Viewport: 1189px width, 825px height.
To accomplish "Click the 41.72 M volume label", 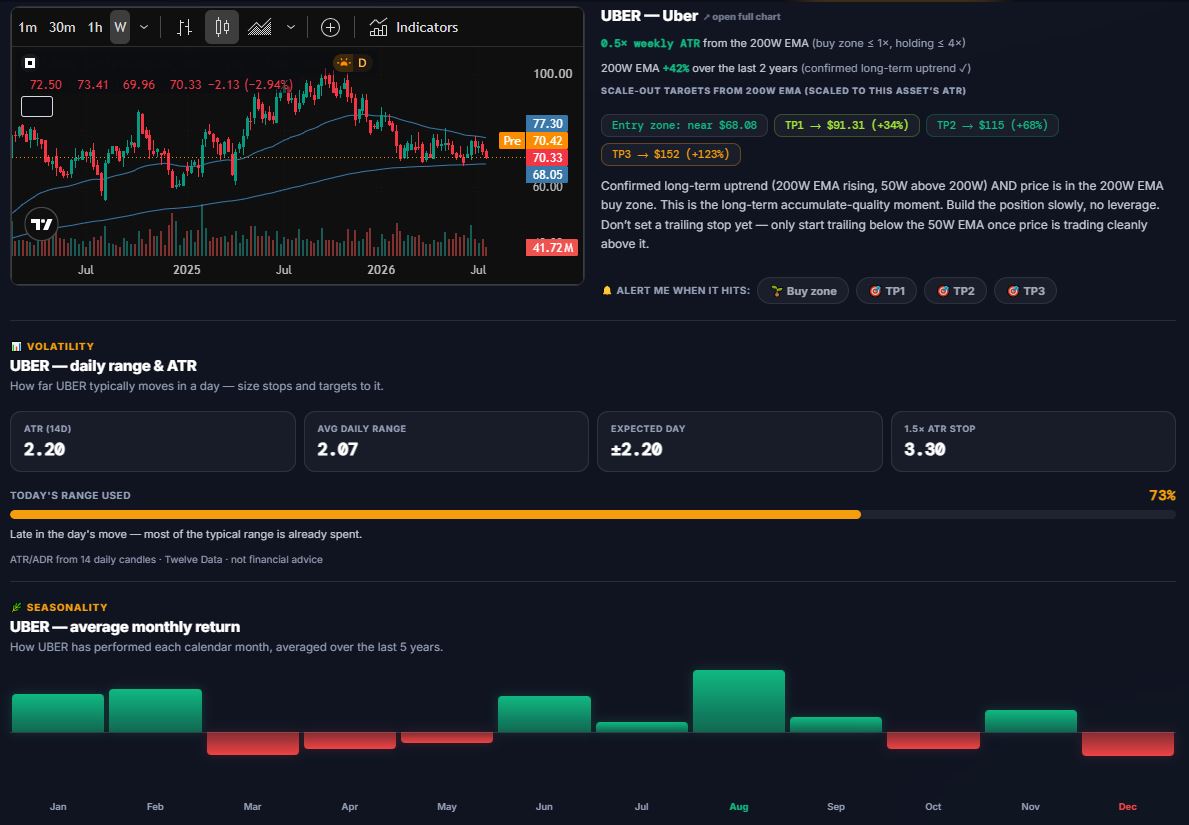I will [552, 247].
